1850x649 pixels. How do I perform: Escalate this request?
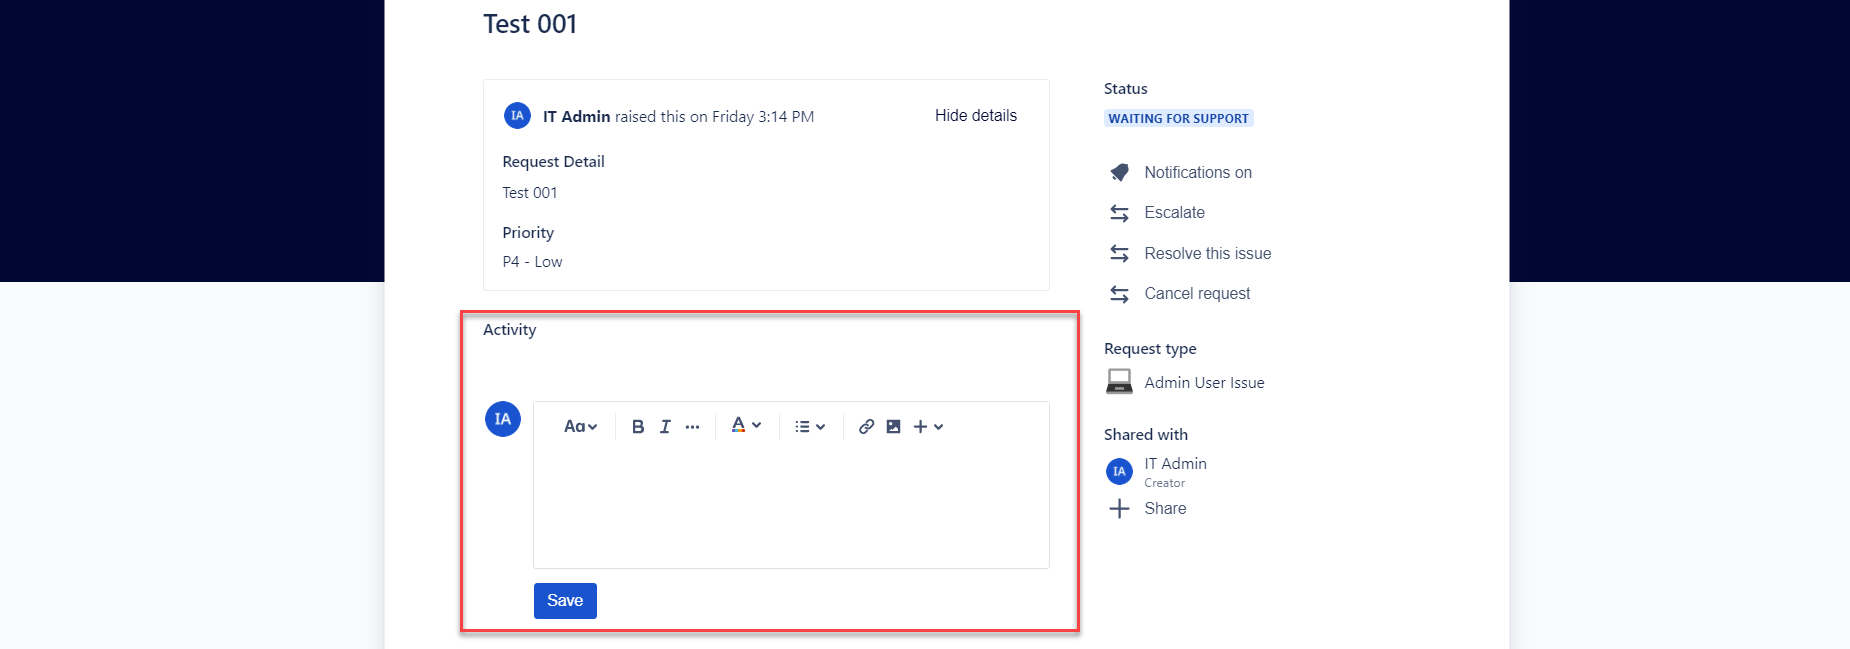1175,213
